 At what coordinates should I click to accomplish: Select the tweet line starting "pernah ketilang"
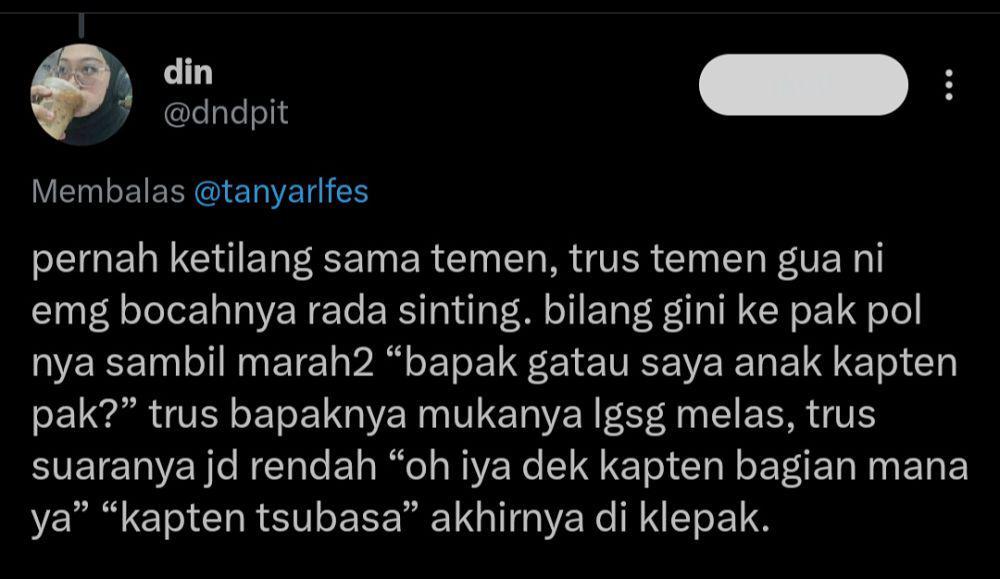[x=458, y=260]
